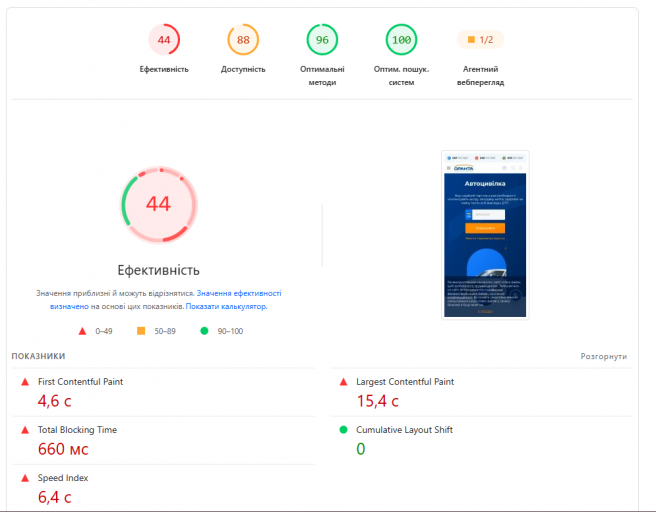Click the green dot beside Cumulative Layout Shift
The image size is (656, 512).
pos(343,430)
